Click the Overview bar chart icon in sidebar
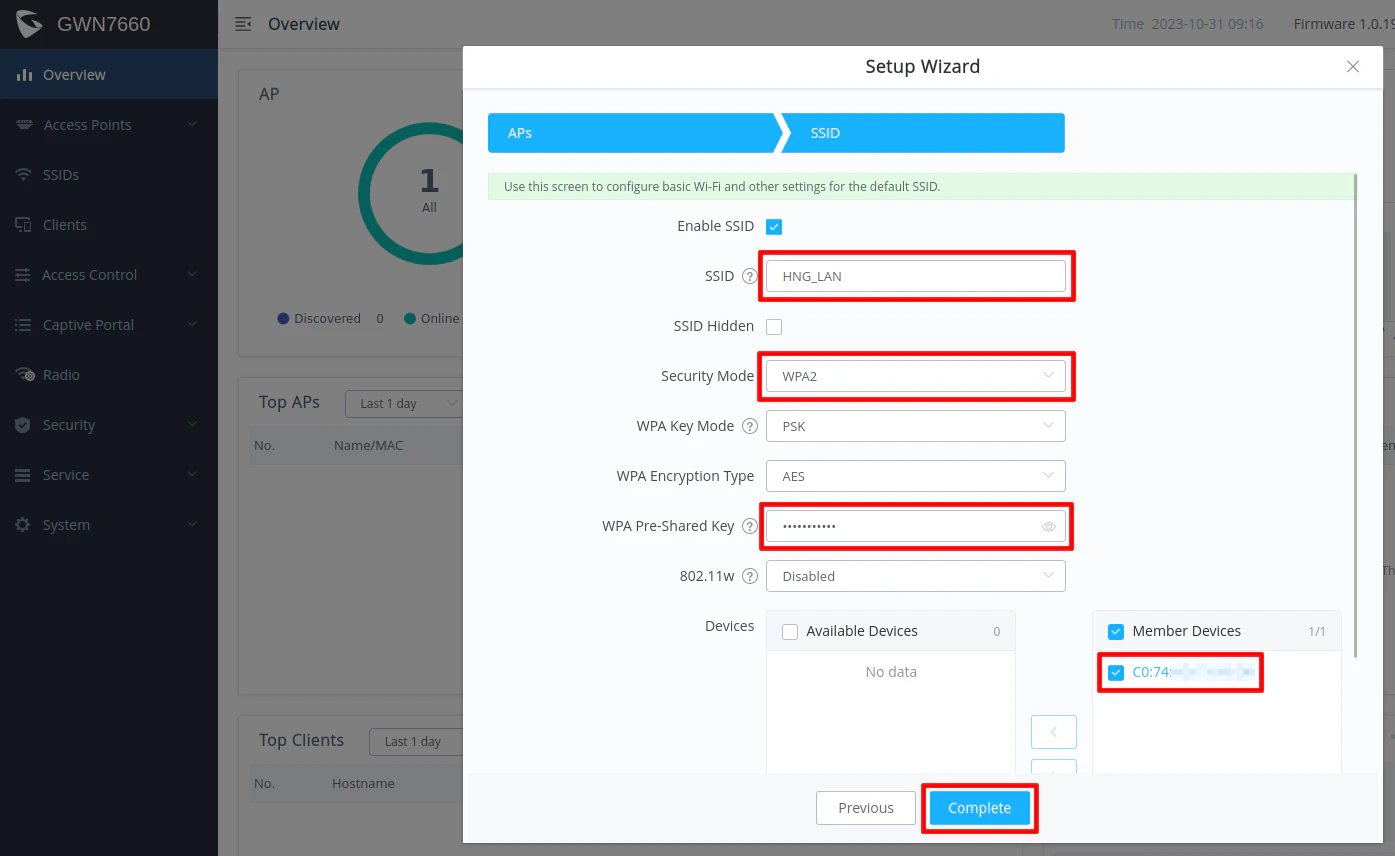The width and height of the screenshot is (1395, 856). pos(24,75)
